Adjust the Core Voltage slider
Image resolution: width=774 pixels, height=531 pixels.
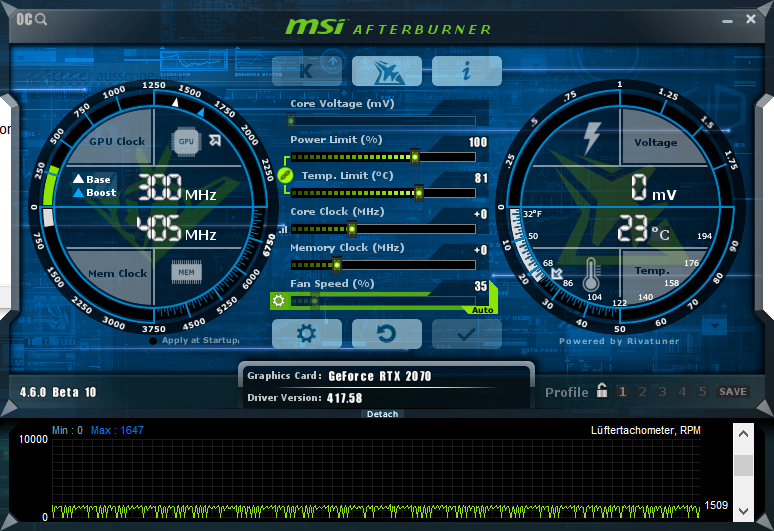(382, 121)
